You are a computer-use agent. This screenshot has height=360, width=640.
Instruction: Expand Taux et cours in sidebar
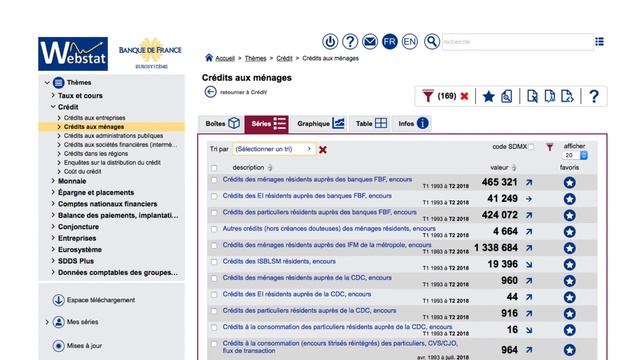[x=53, y=95]
